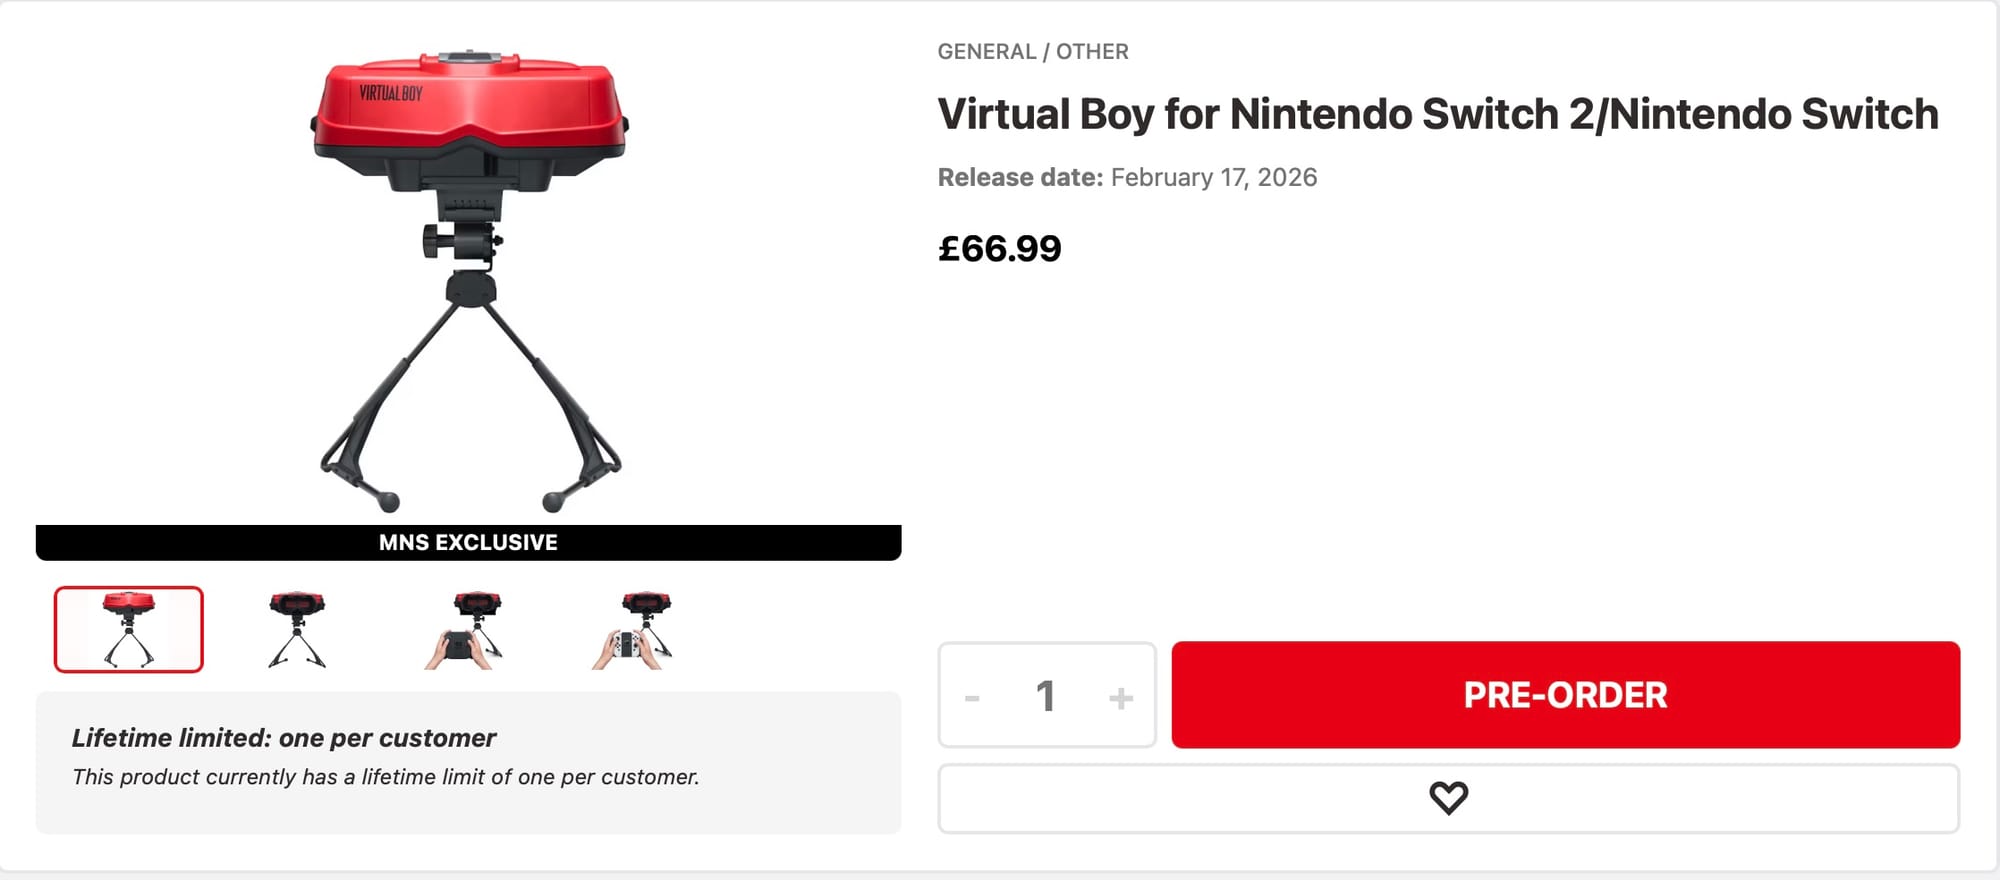Open the GENERAL breadcrumb category
The image size is (2000, 880).
pyautogui.click(x=986, y=52)
